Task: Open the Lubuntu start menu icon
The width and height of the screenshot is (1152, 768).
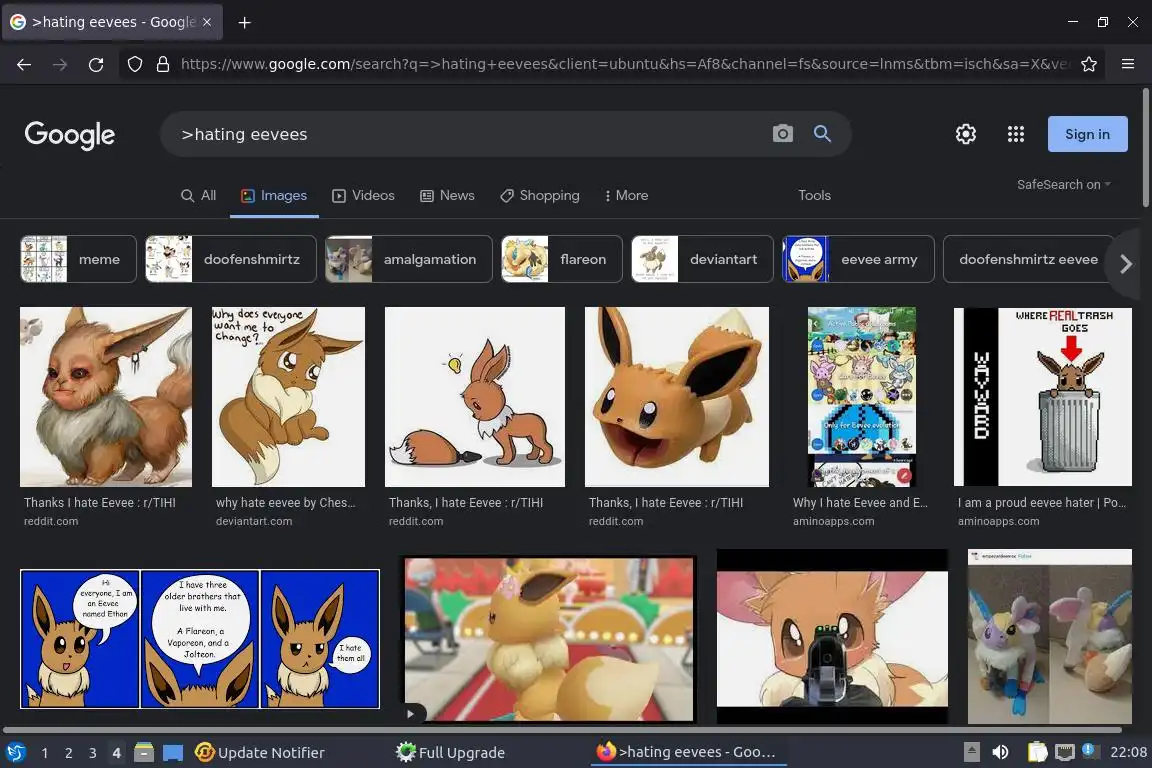Action: pos(16,752)
